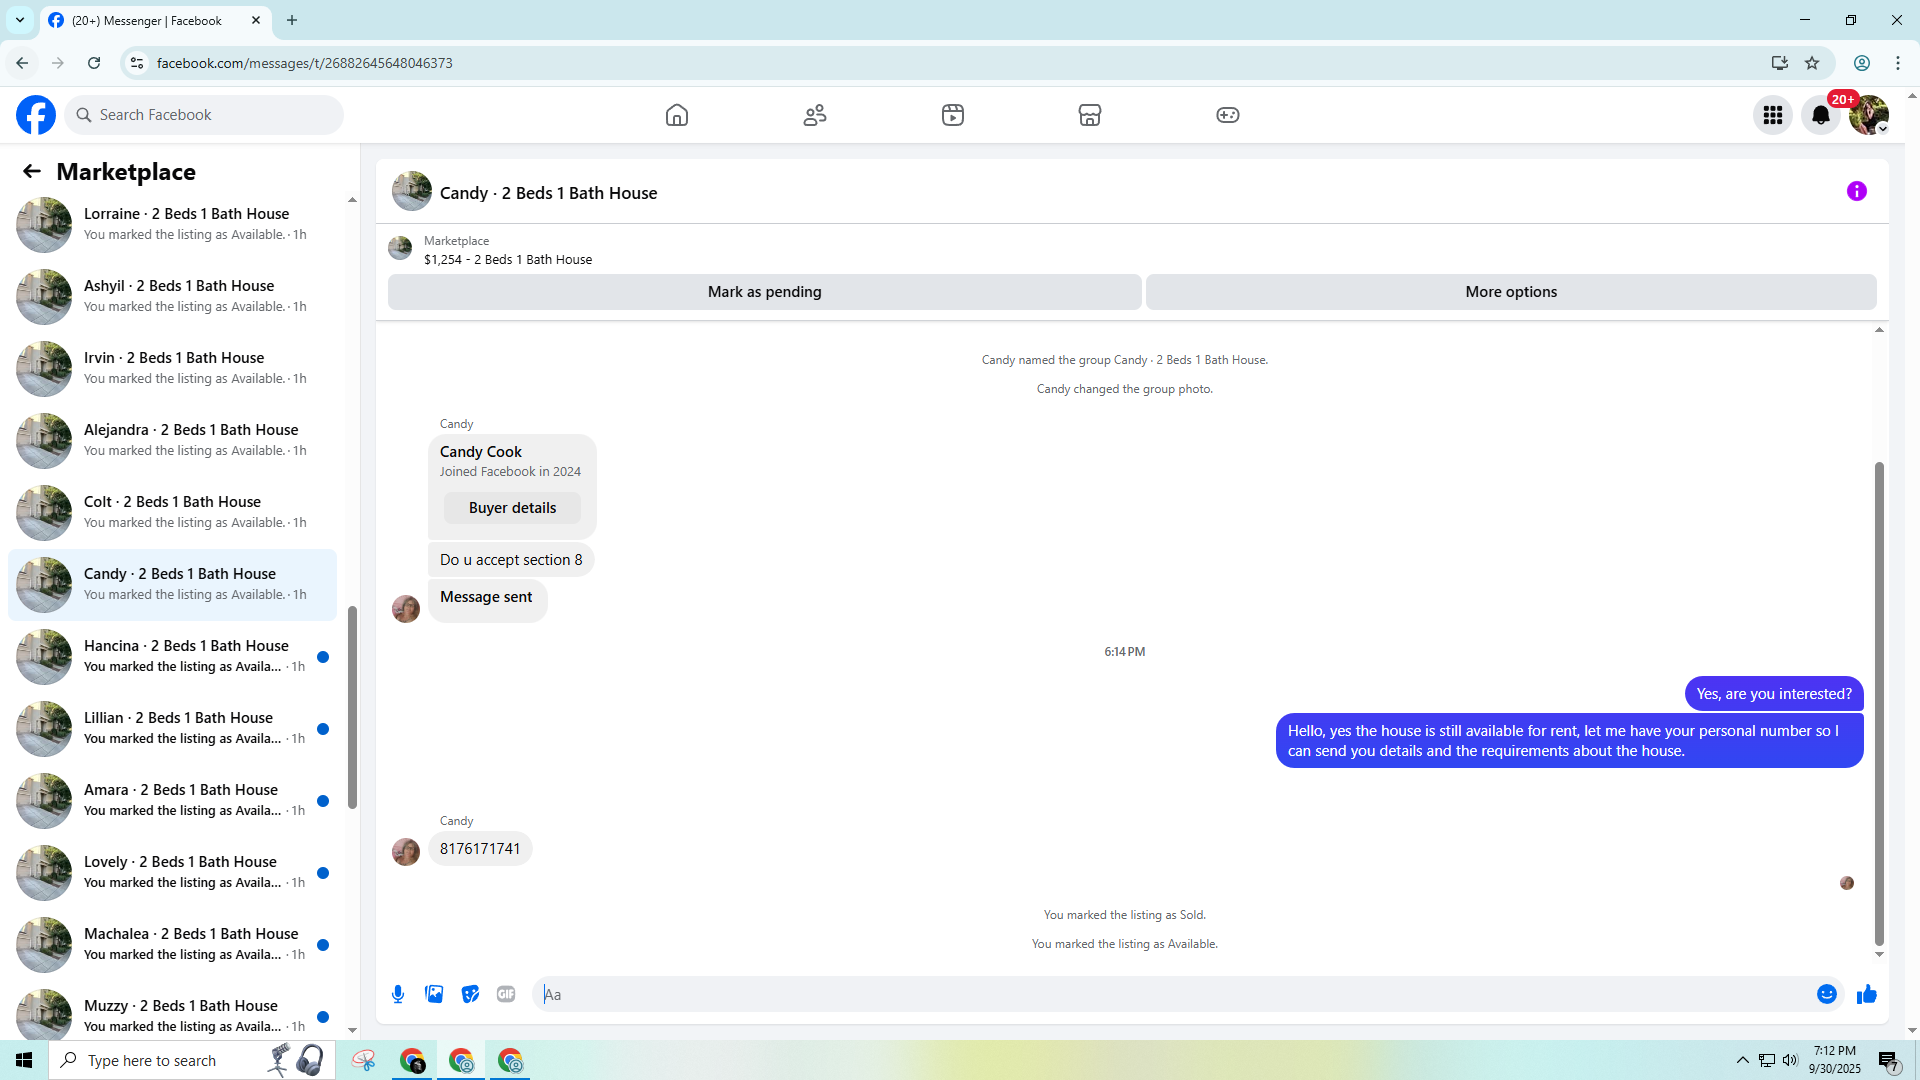Expand the browser tab search dropdown
This screenshot has height=1080, width=1920.
pos(20,20)
